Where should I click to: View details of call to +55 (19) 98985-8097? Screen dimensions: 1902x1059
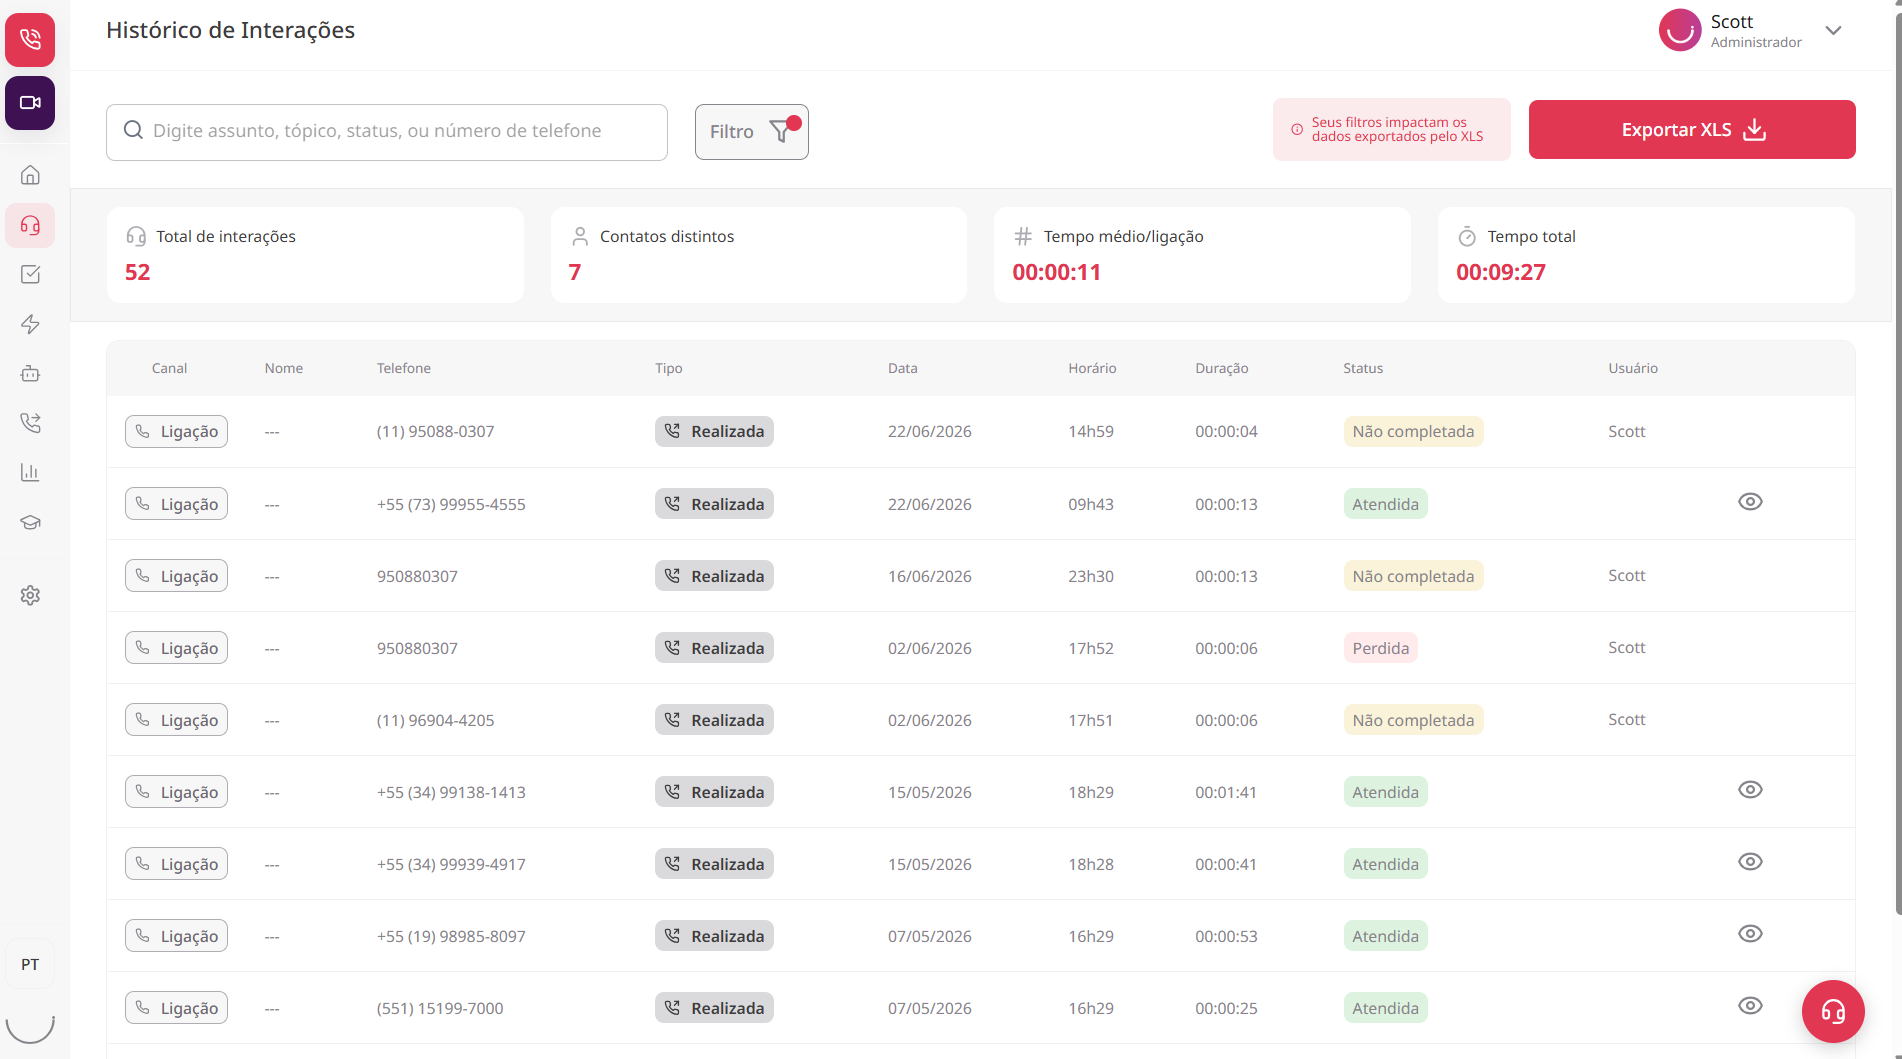coord(1750,934)
